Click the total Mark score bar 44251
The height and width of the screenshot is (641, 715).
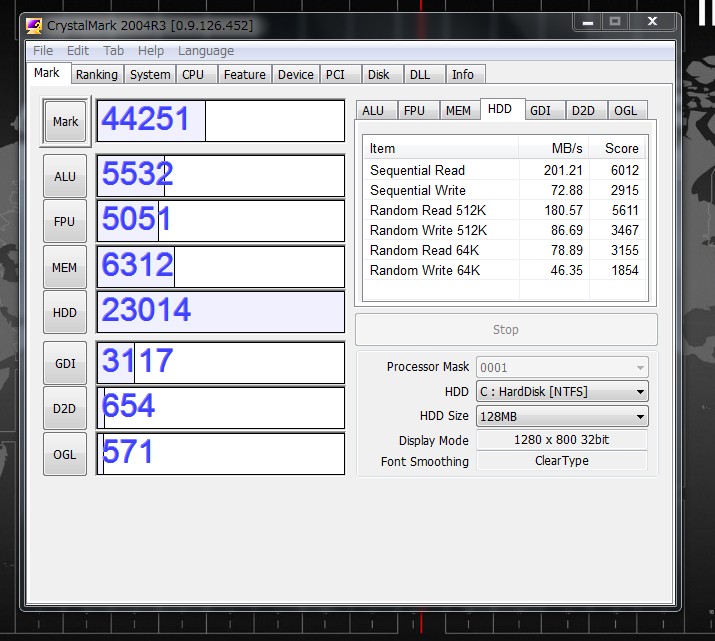pos(221,121)
